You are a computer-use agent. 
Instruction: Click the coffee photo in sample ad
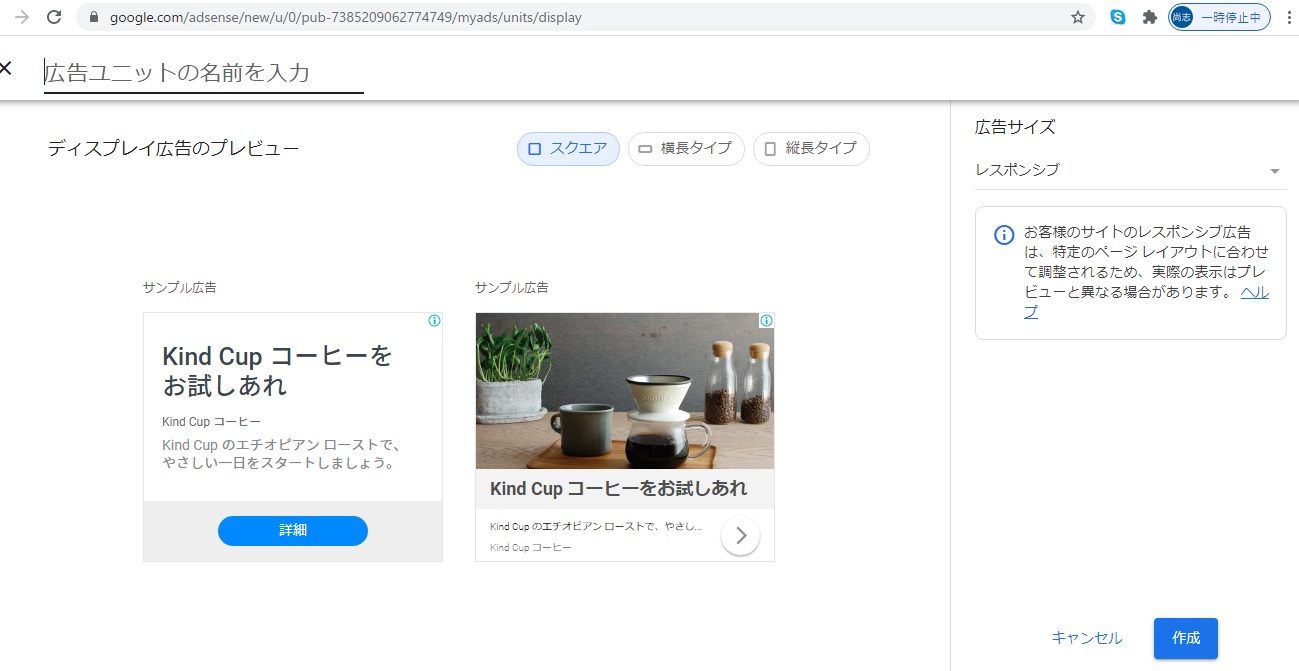pos(625,391)
